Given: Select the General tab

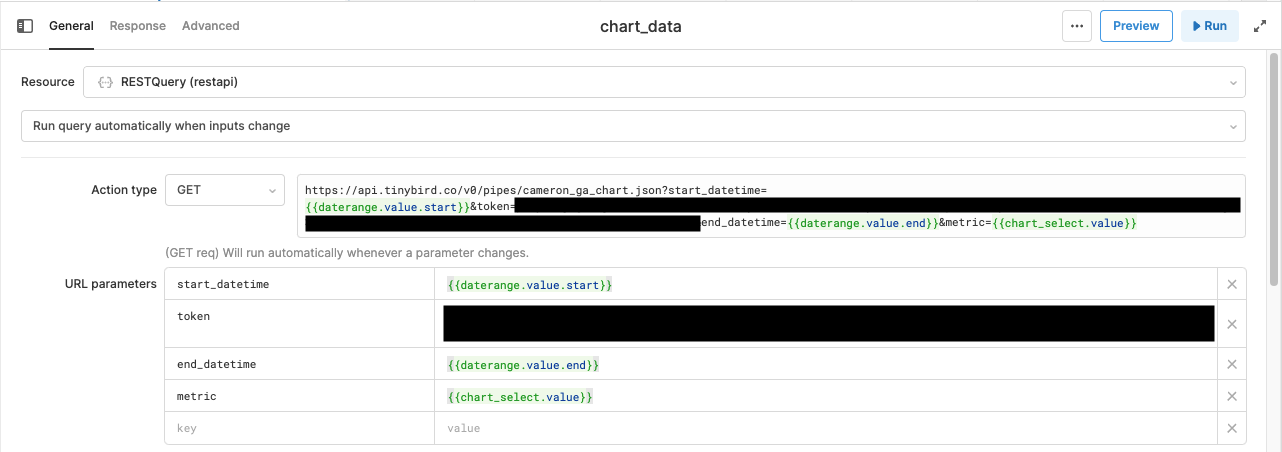Looking at the screenshot, I should (x=71, y=26).
